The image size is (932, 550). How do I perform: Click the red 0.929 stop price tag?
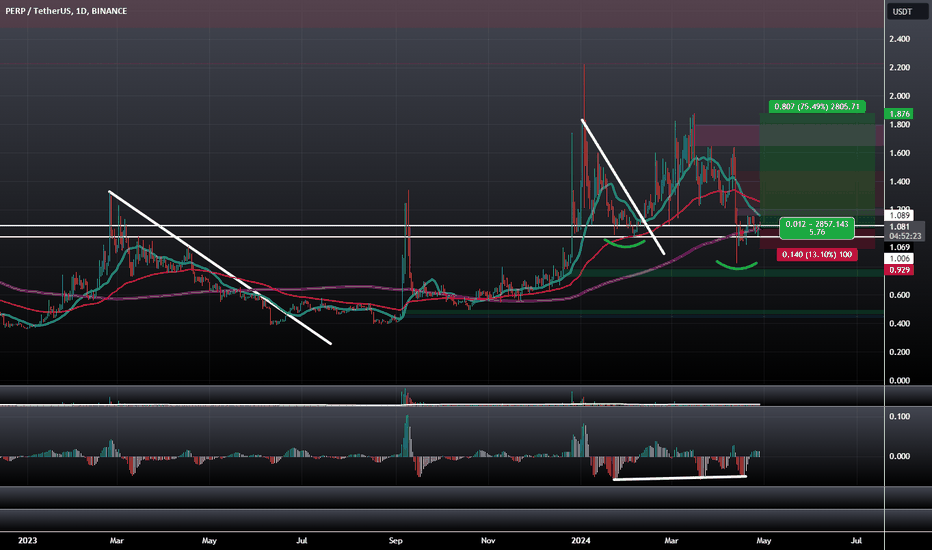pyautogui.click(x=899, y=270)
